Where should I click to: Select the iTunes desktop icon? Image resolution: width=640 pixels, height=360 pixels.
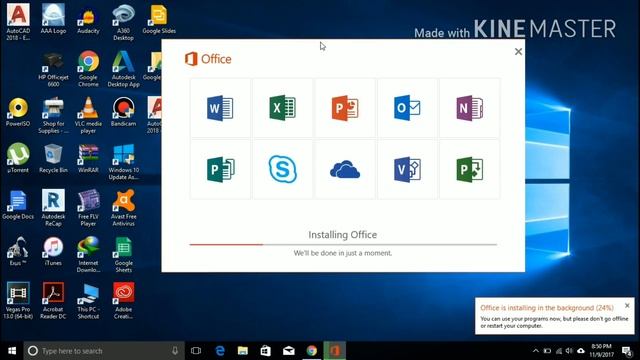pyautogui.click(x=53, y=251)
